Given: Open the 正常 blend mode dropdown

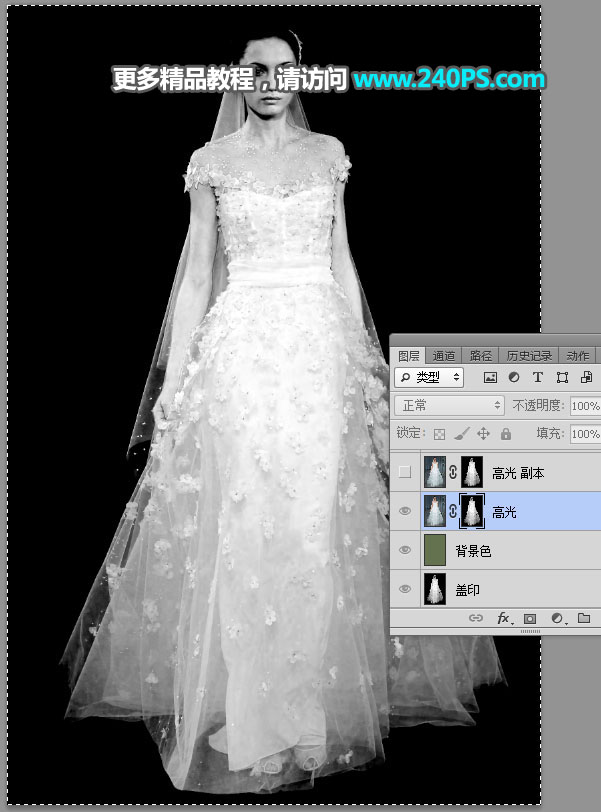Looking at the screenshot, I should point(449,405).
